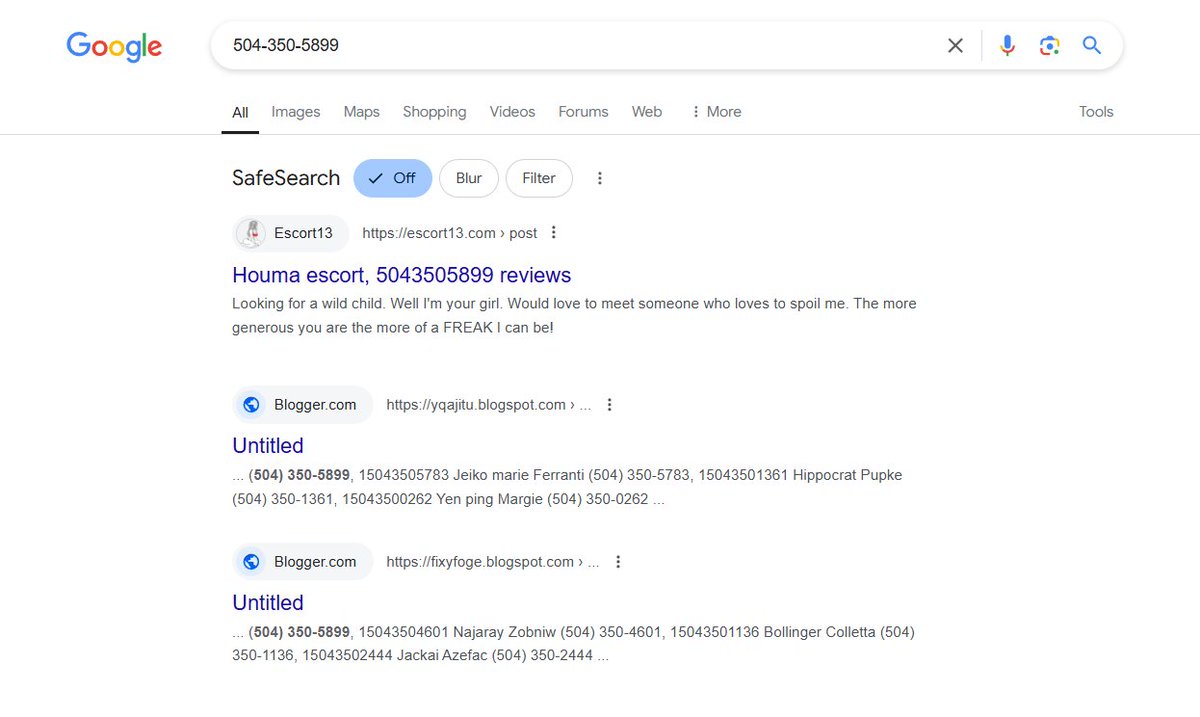Switch to the Web tab
Viewport: 1200px width, 717px height.
[x=647, y=112]
